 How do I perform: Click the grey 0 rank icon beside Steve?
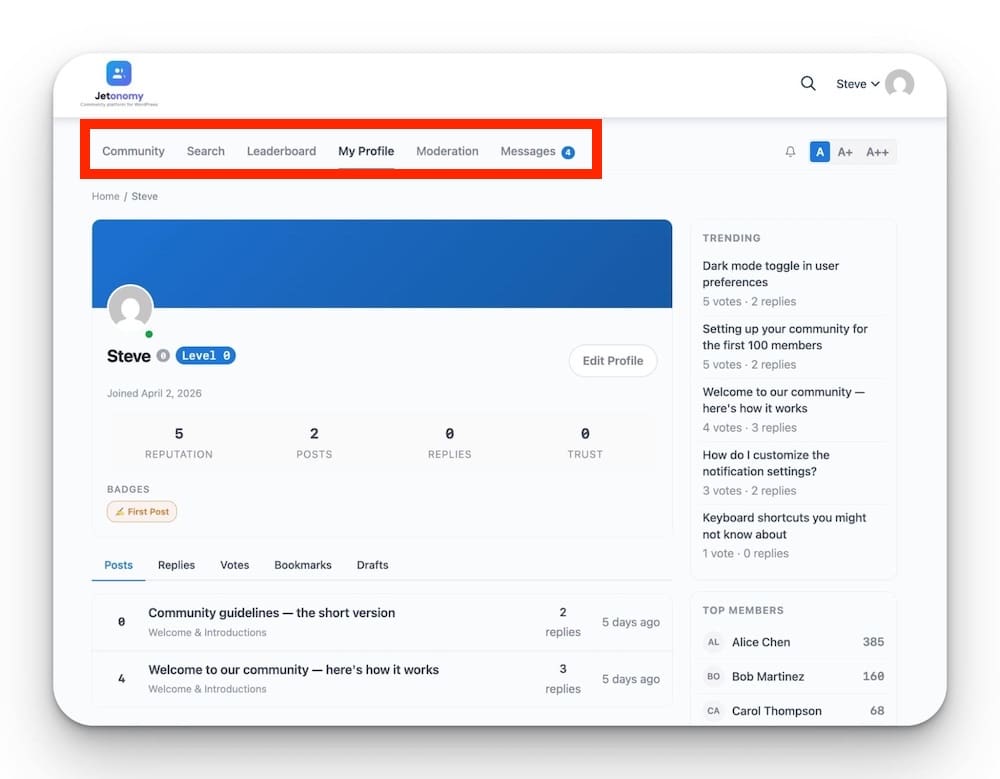(x=163, y=356)
